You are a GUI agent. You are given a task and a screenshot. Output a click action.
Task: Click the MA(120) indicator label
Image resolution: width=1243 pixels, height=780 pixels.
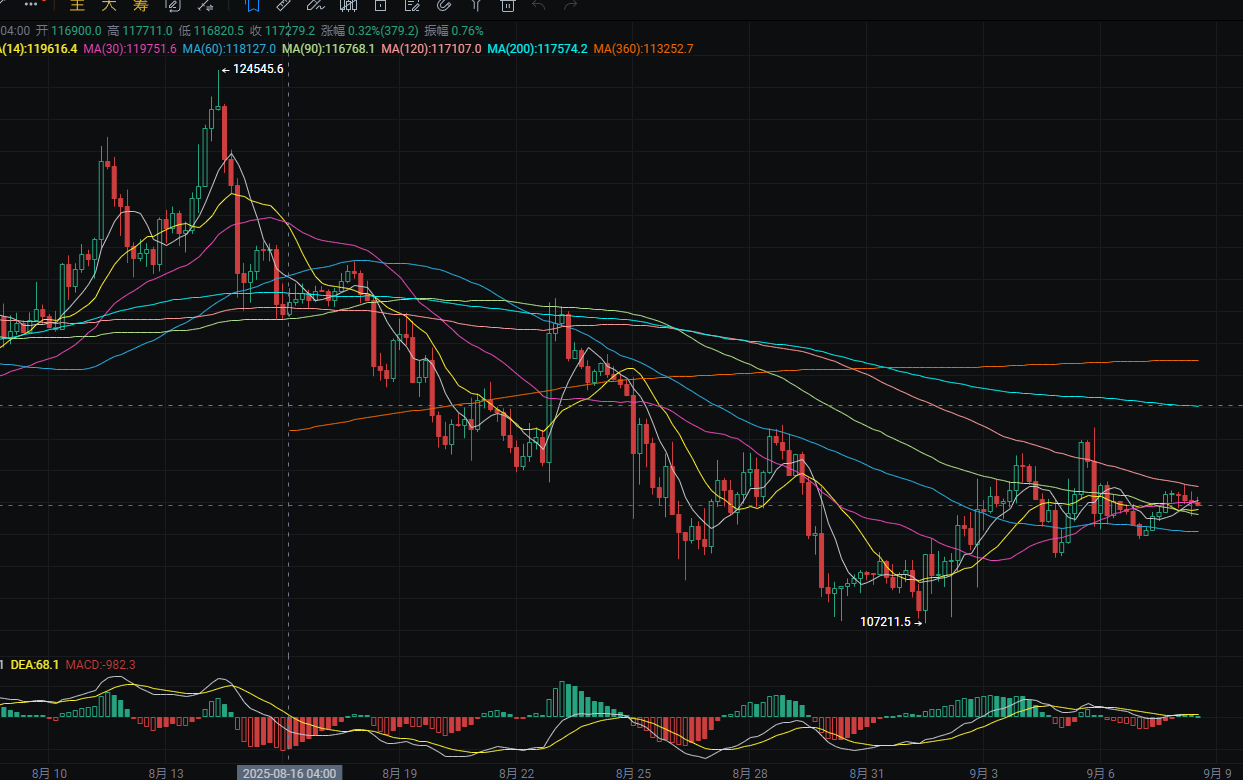432,49
